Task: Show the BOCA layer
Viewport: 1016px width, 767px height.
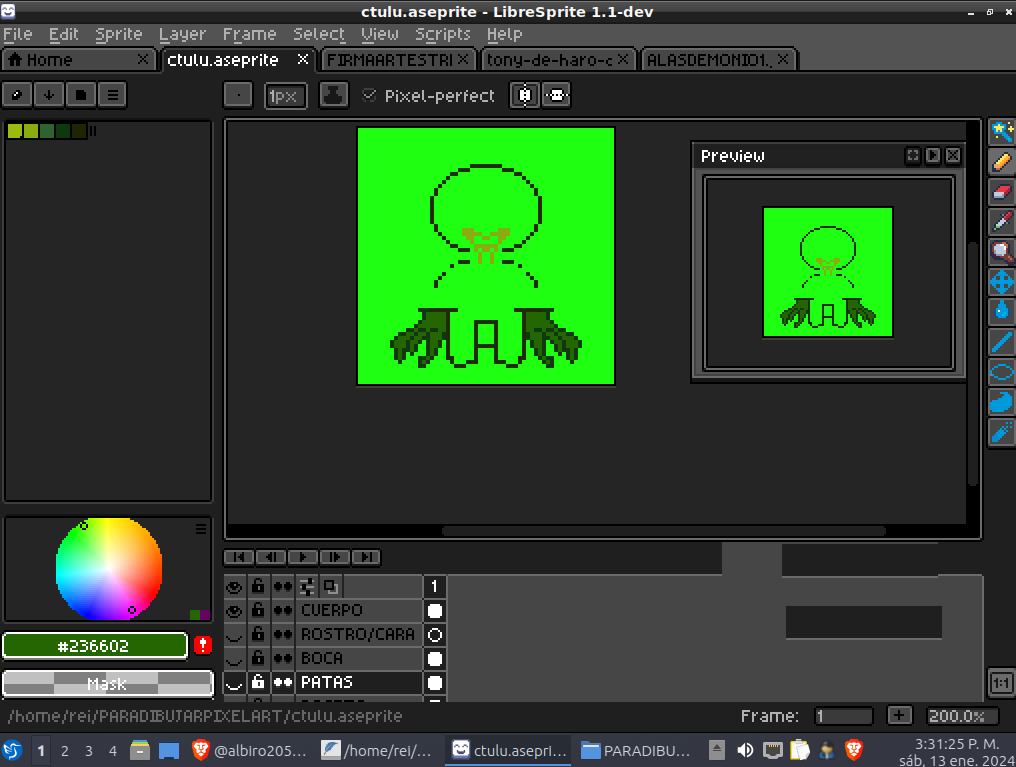Action: (x=235, y=658)
